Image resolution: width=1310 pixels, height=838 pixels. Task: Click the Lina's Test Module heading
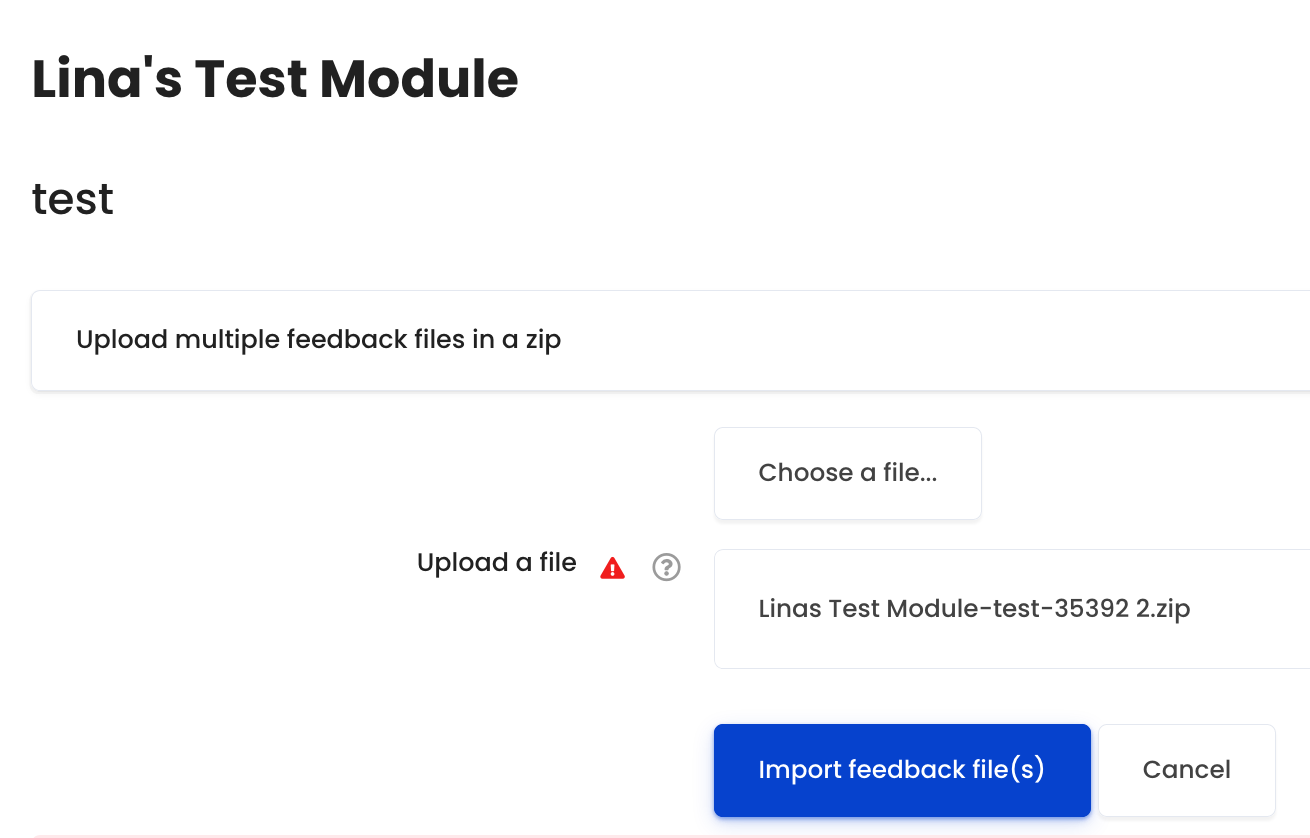coord(275,79)
